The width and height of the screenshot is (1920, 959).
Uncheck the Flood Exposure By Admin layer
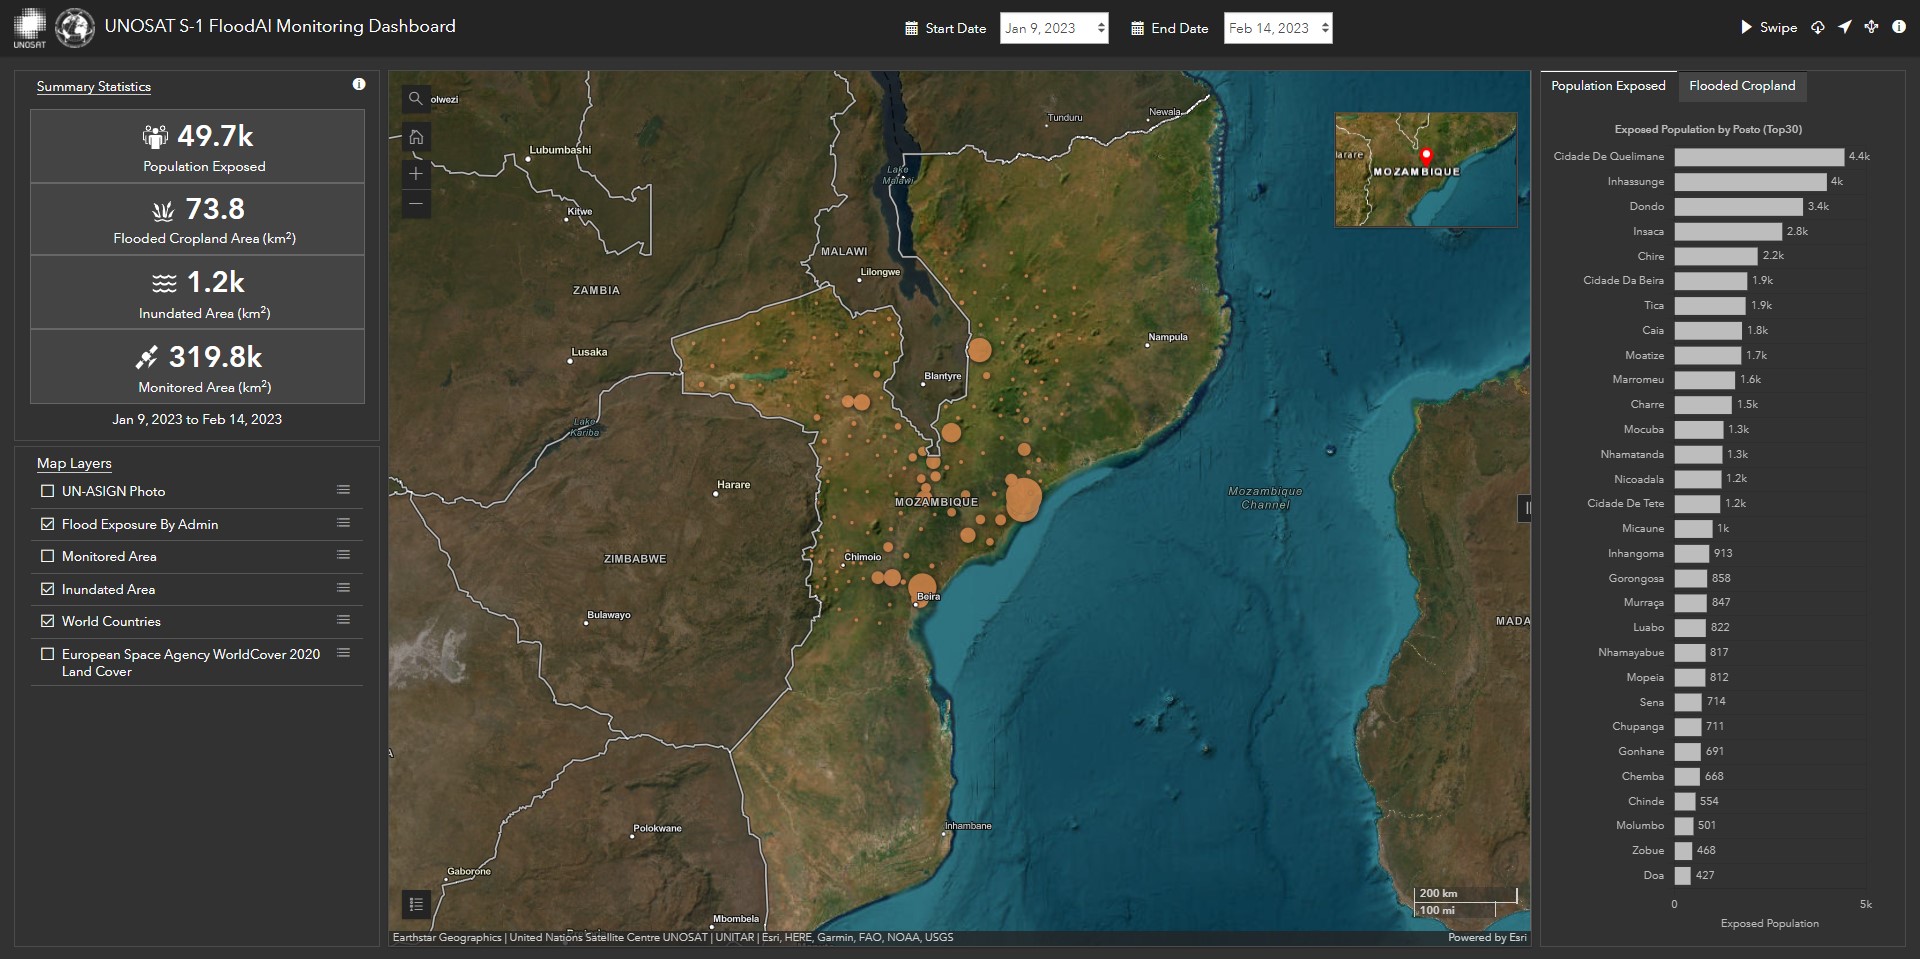[x=47, y=524]
